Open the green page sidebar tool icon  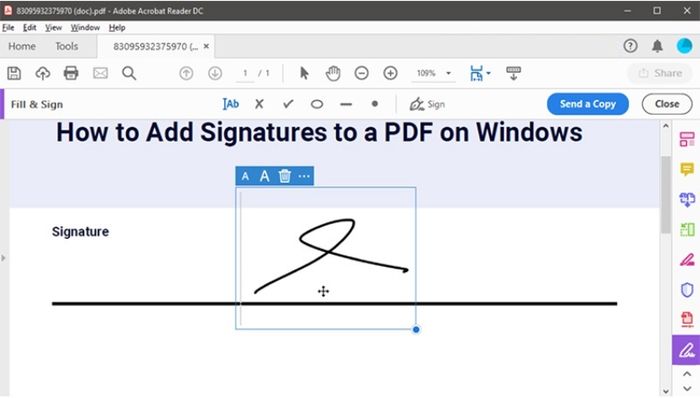coord(687,229)
